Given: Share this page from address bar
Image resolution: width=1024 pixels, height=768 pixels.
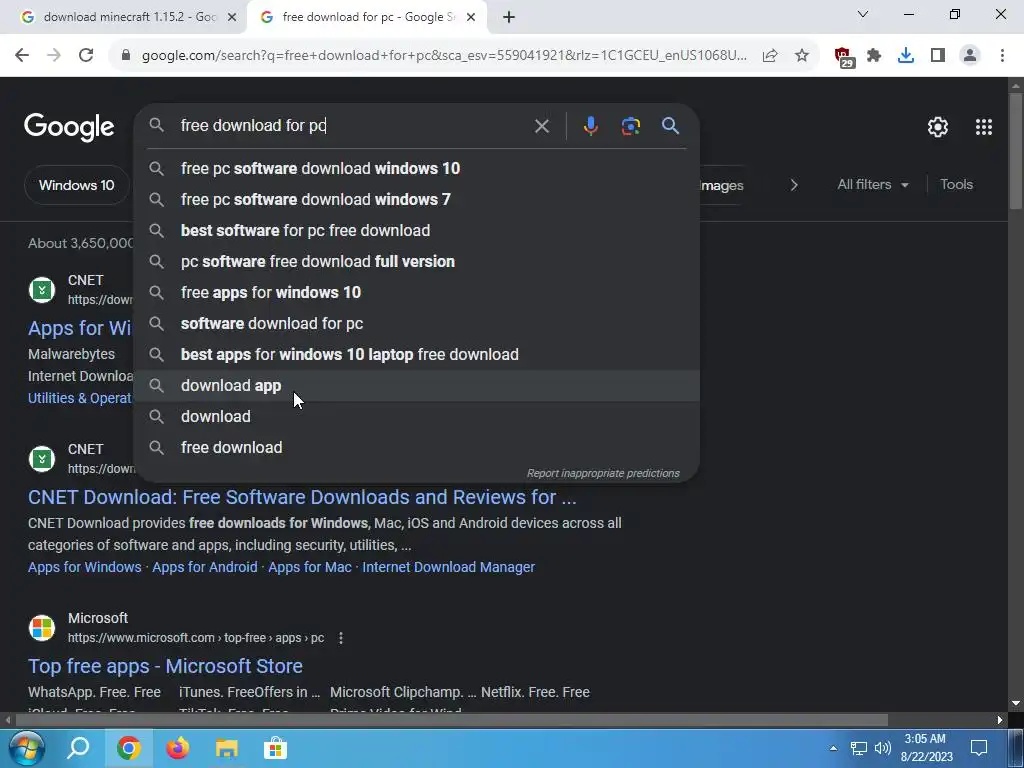Looking at the screenshot, I should point(770,56).
